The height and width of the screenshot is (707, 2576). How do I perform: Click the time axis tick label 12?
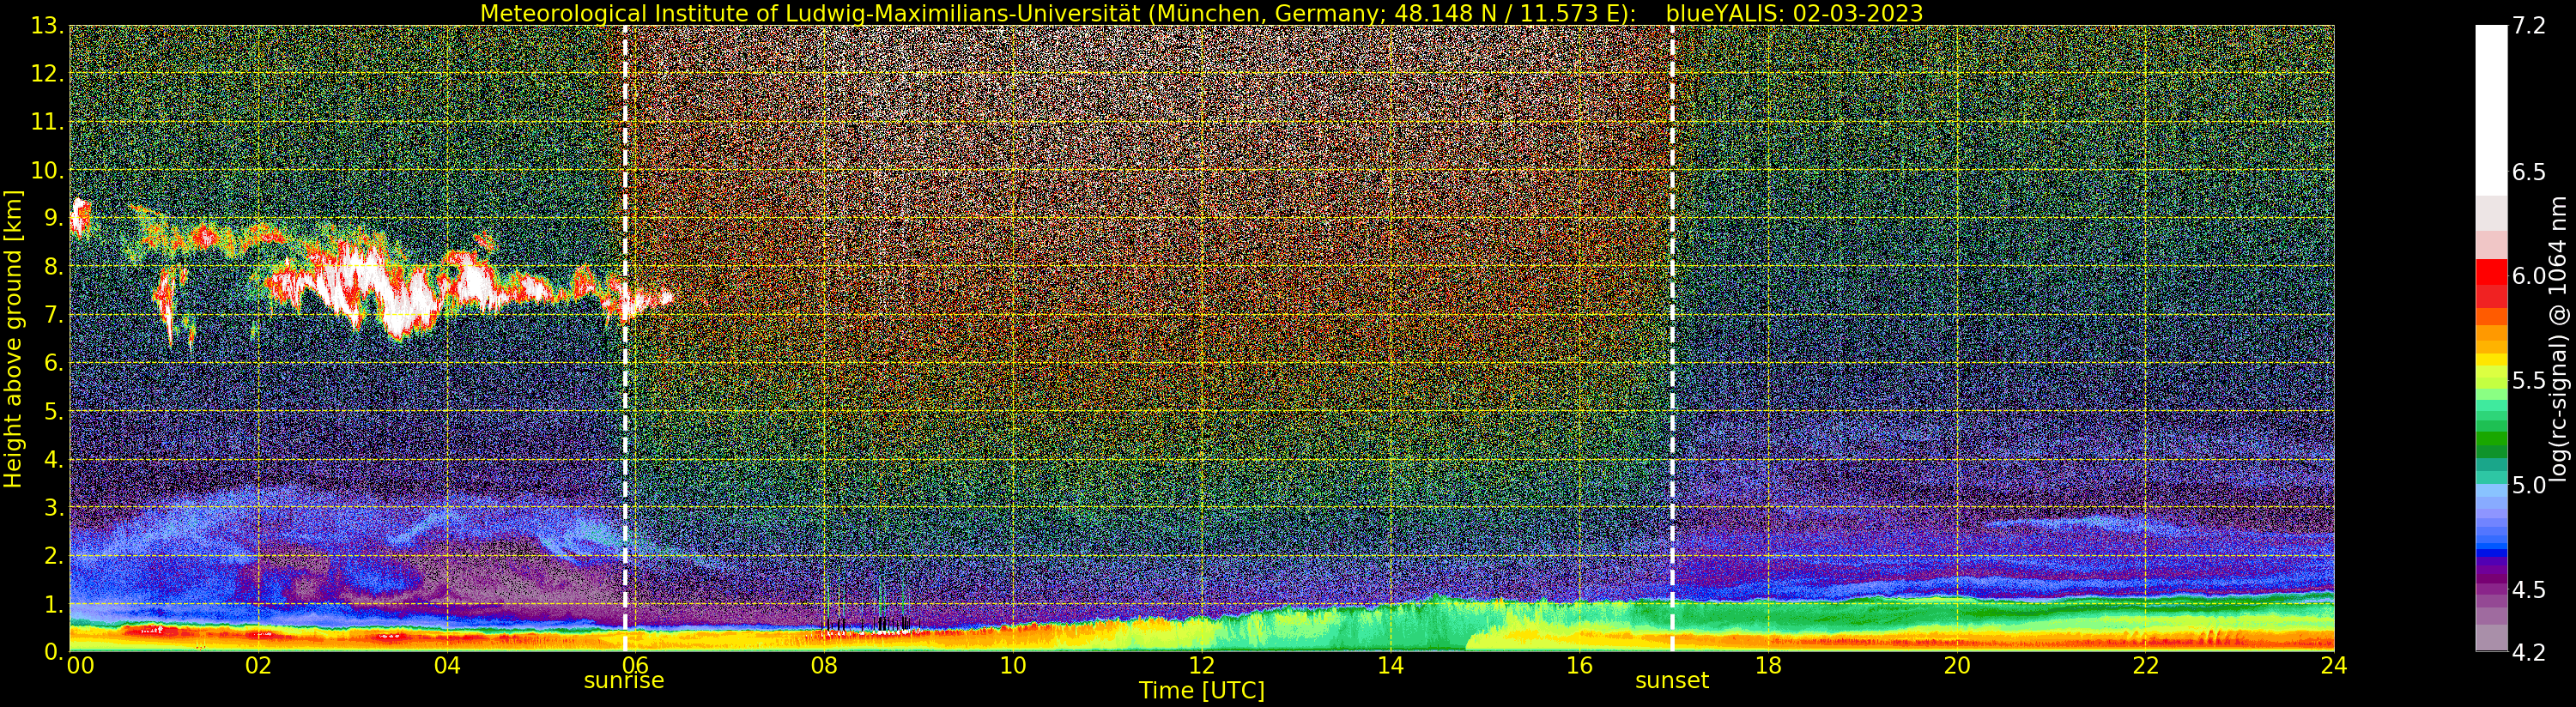(1201, 666)
